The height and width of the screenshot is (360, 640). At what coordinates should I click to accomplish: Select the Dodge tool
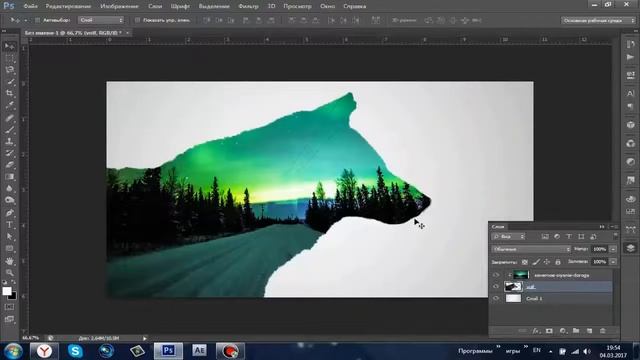[x=9, y=200]
